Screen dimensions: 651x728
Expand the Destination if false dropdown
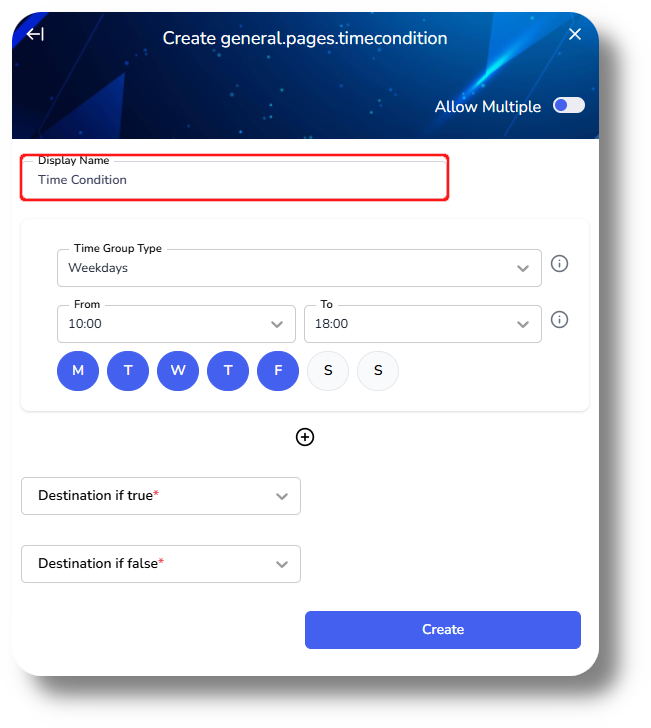pyautogui.click(x=161, y=564)
